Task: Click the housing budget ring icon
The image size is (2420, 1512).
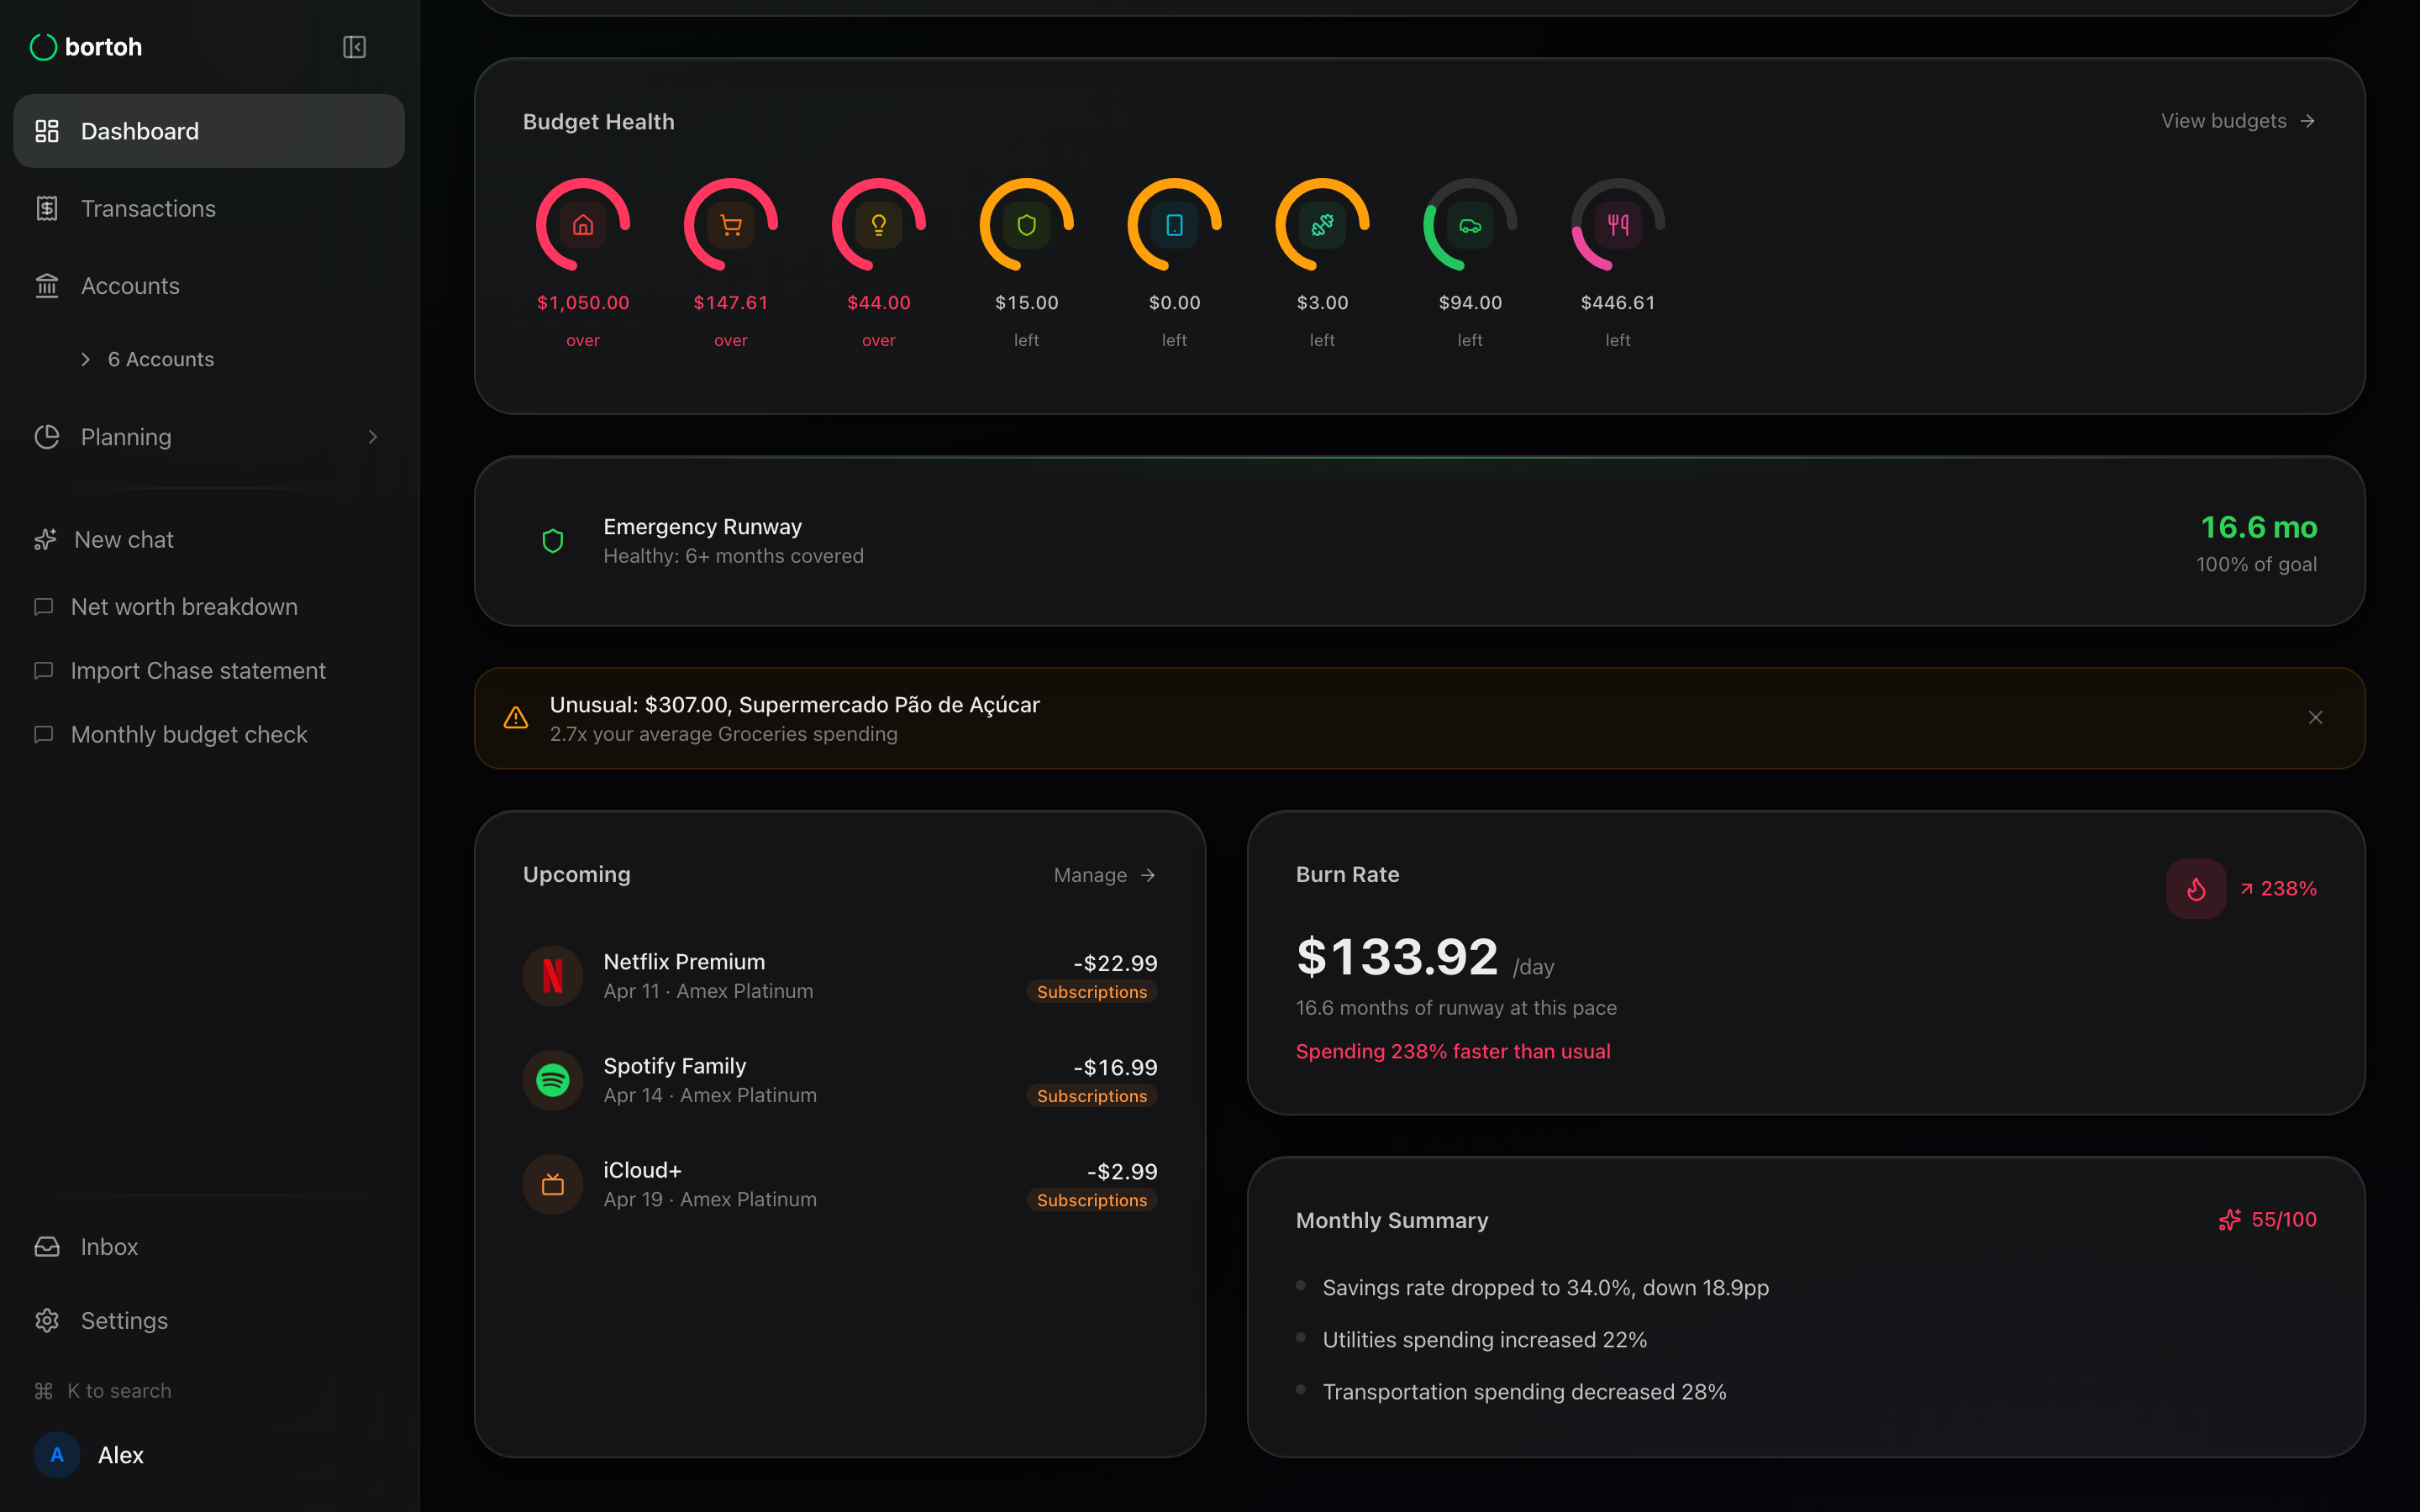Action: 583,225
